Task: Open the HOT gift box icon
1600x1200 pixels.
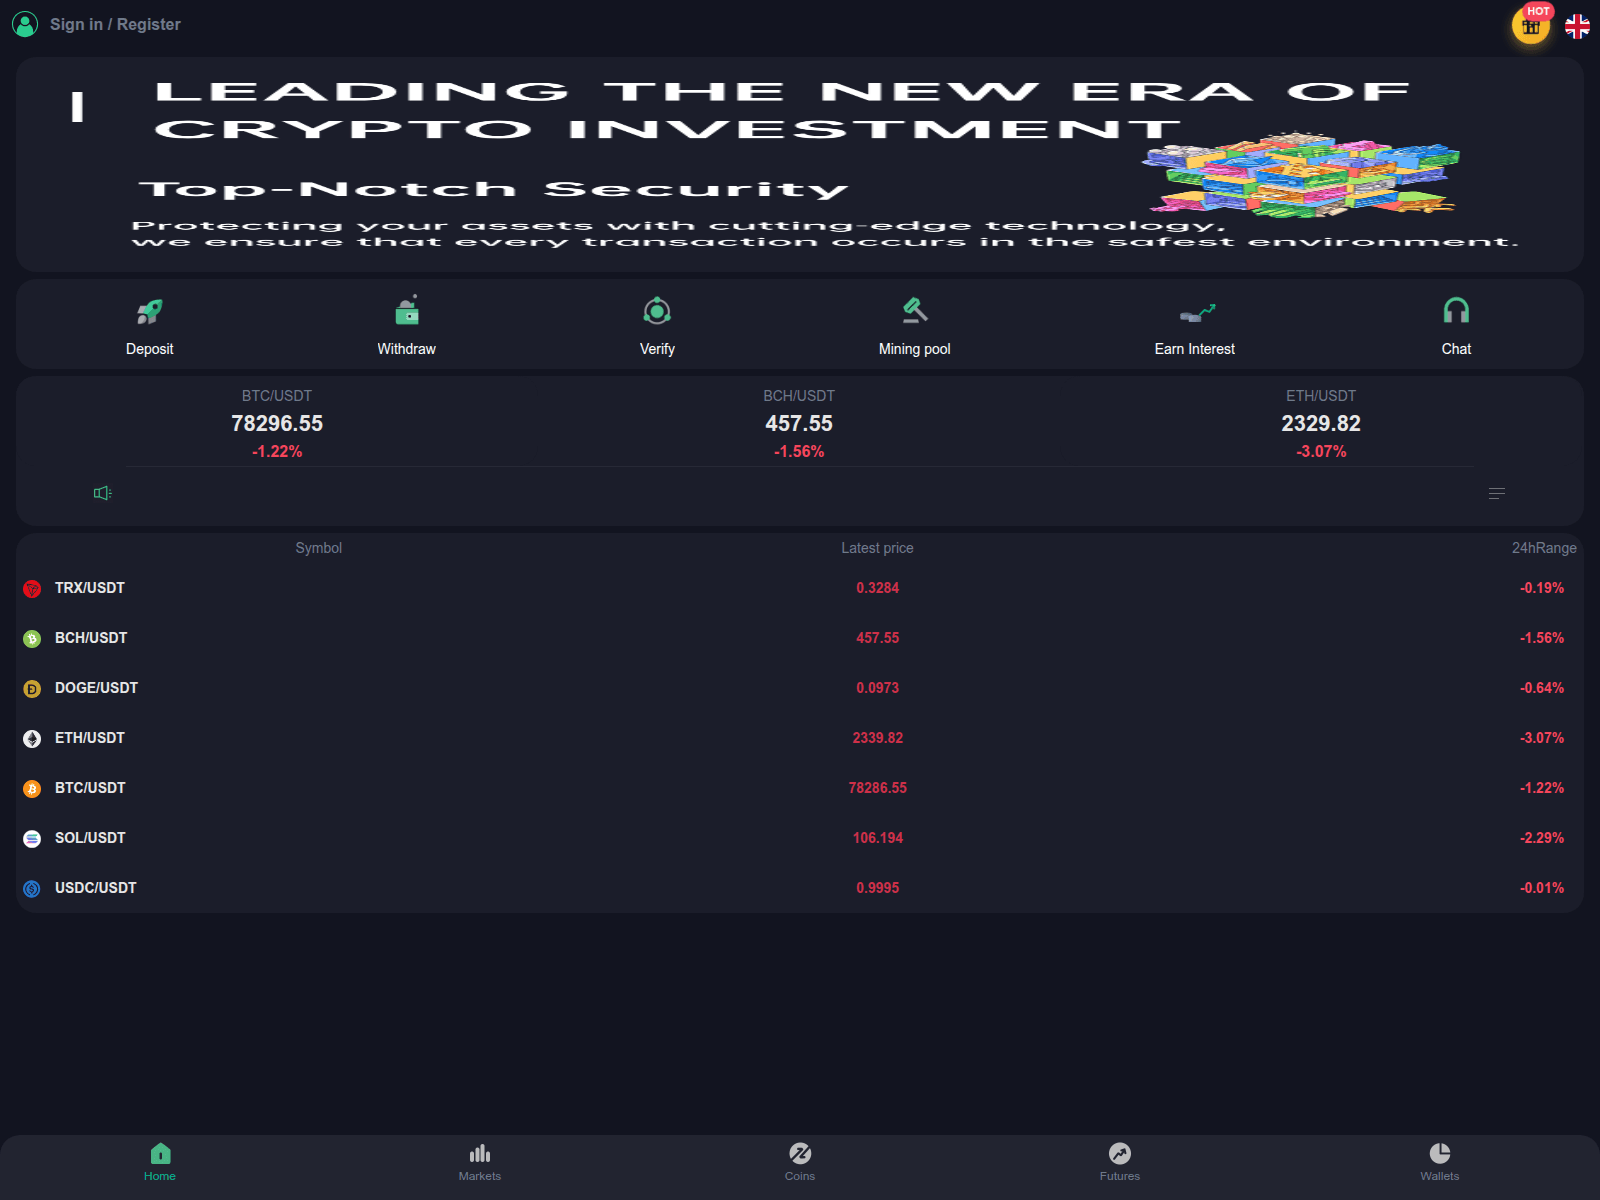Action: click(1531, 25)
